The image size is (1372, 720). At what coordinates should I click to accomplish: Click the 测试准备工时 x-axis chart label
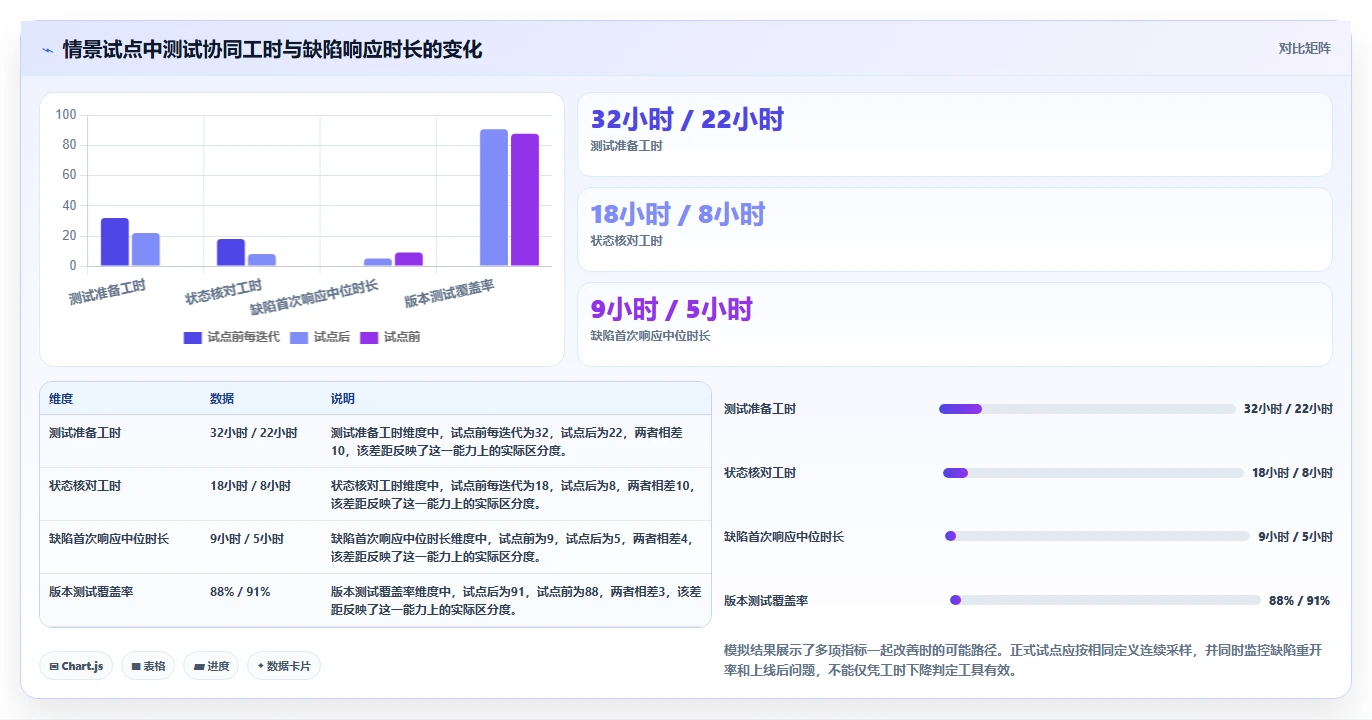108,292
